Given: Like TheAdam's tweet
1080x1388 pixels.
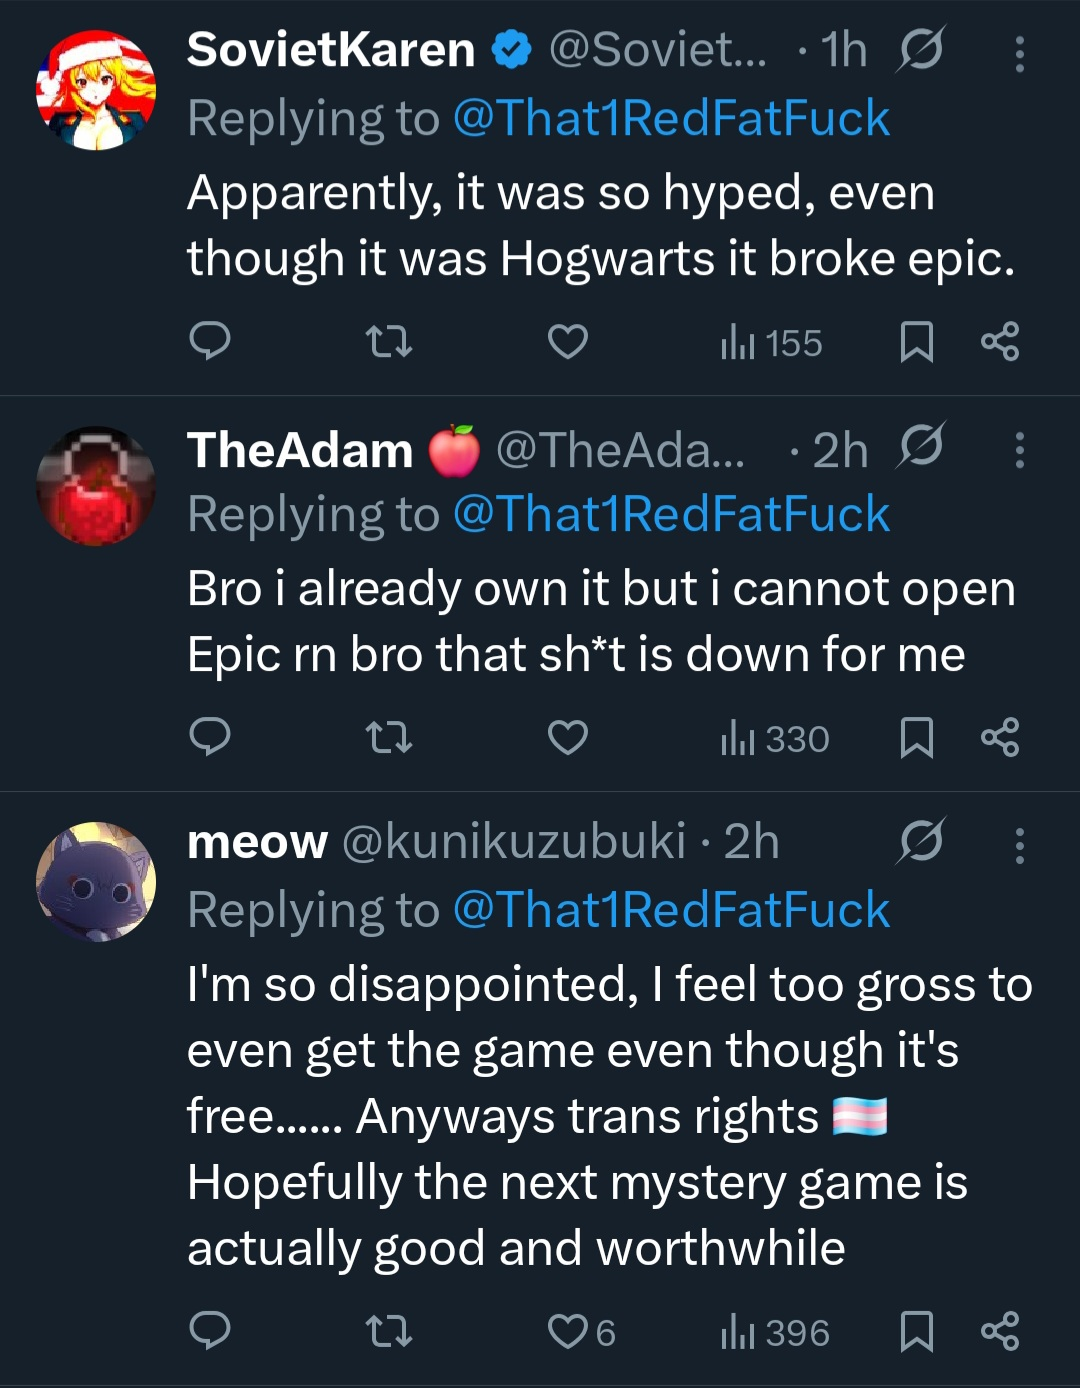Looking at the screenshot, I should coord(568,738).
